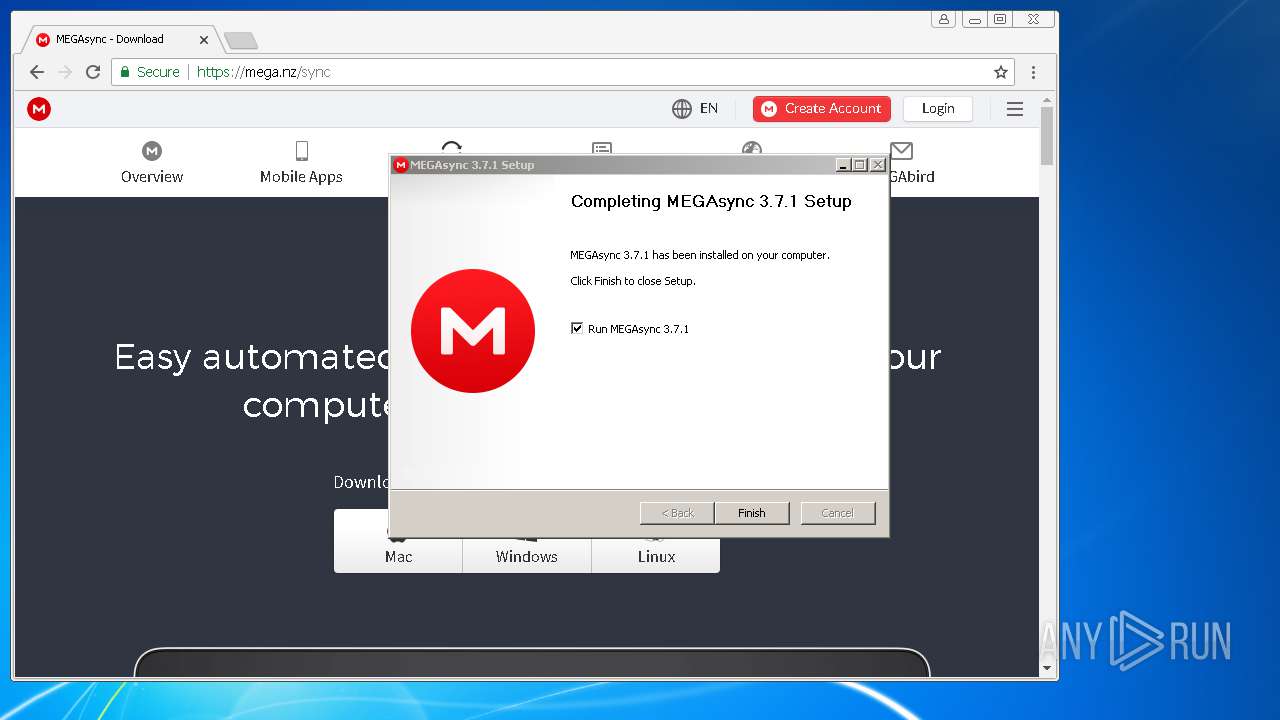Click the disabled Back button in Setup

click(677, 513)
